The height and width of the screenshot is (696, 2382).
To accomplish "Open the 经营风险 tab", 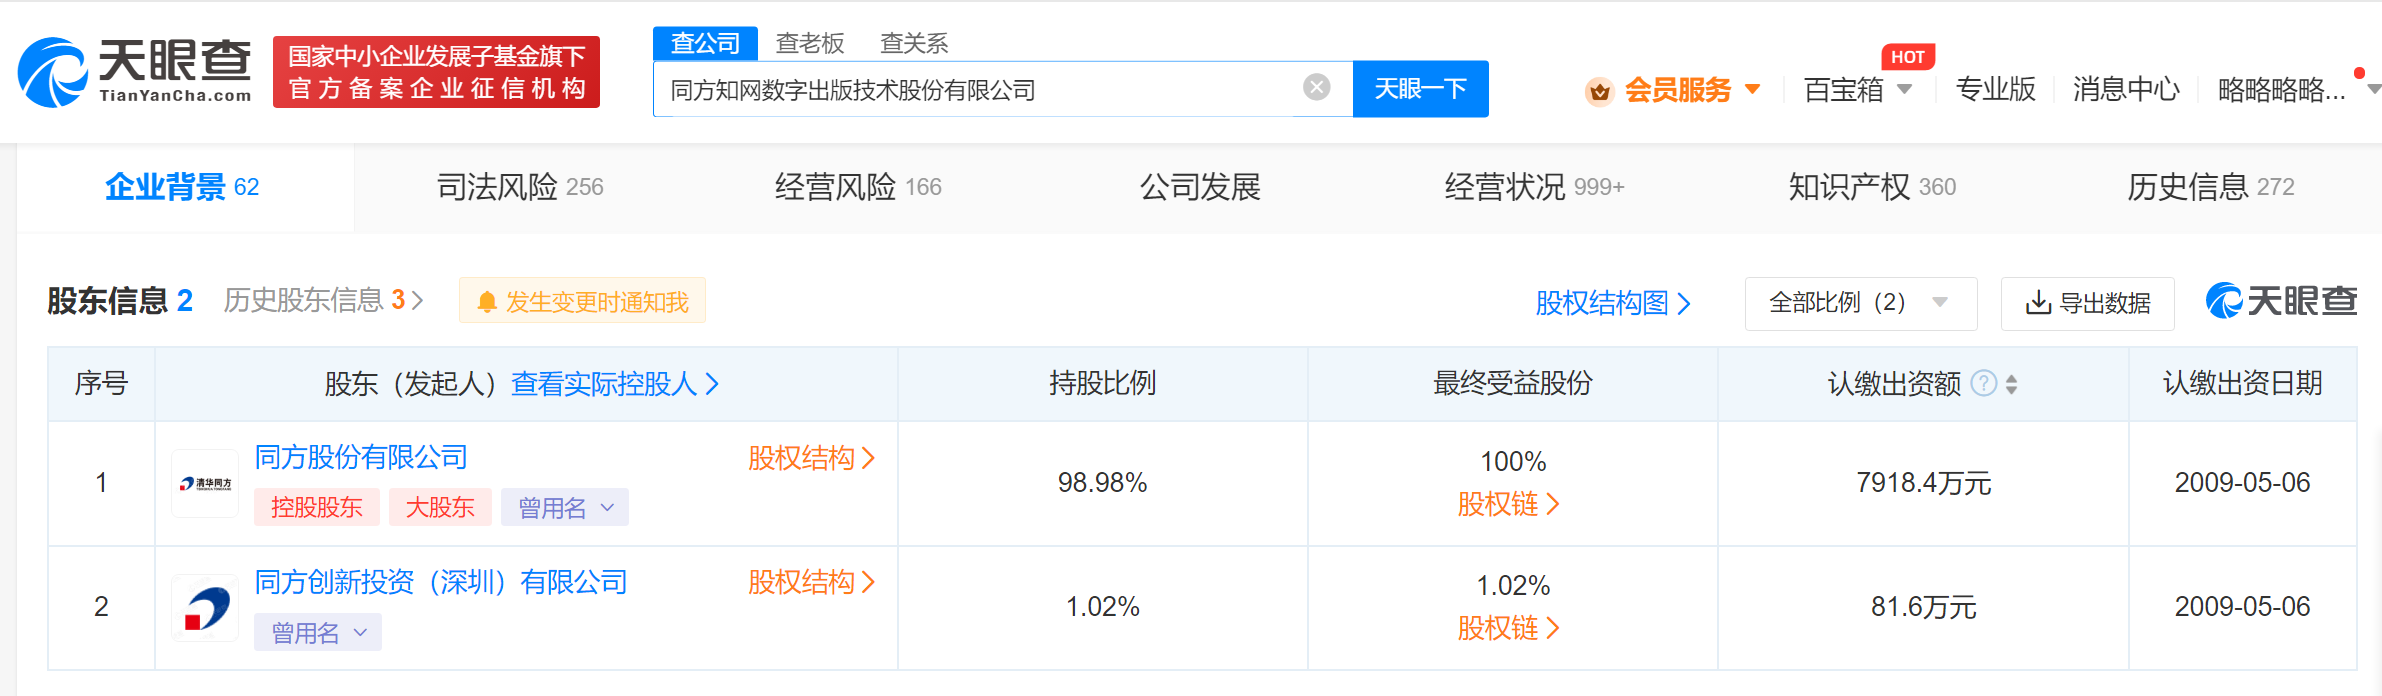I will point(858,187).
